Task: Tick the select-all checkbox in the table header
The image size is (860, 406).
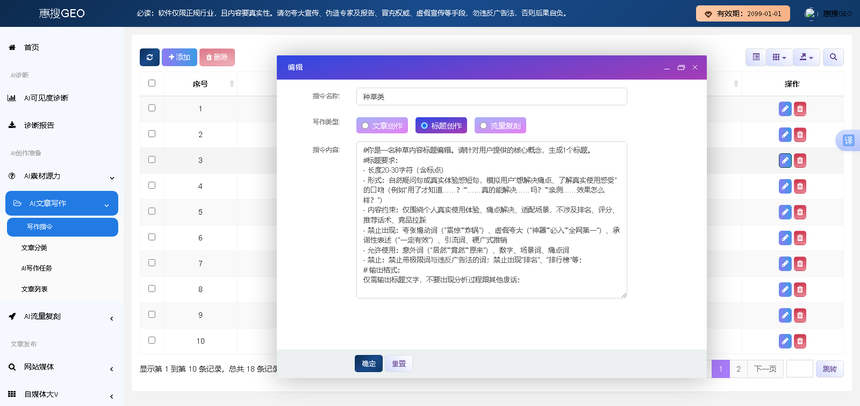Action: point(152,83)
